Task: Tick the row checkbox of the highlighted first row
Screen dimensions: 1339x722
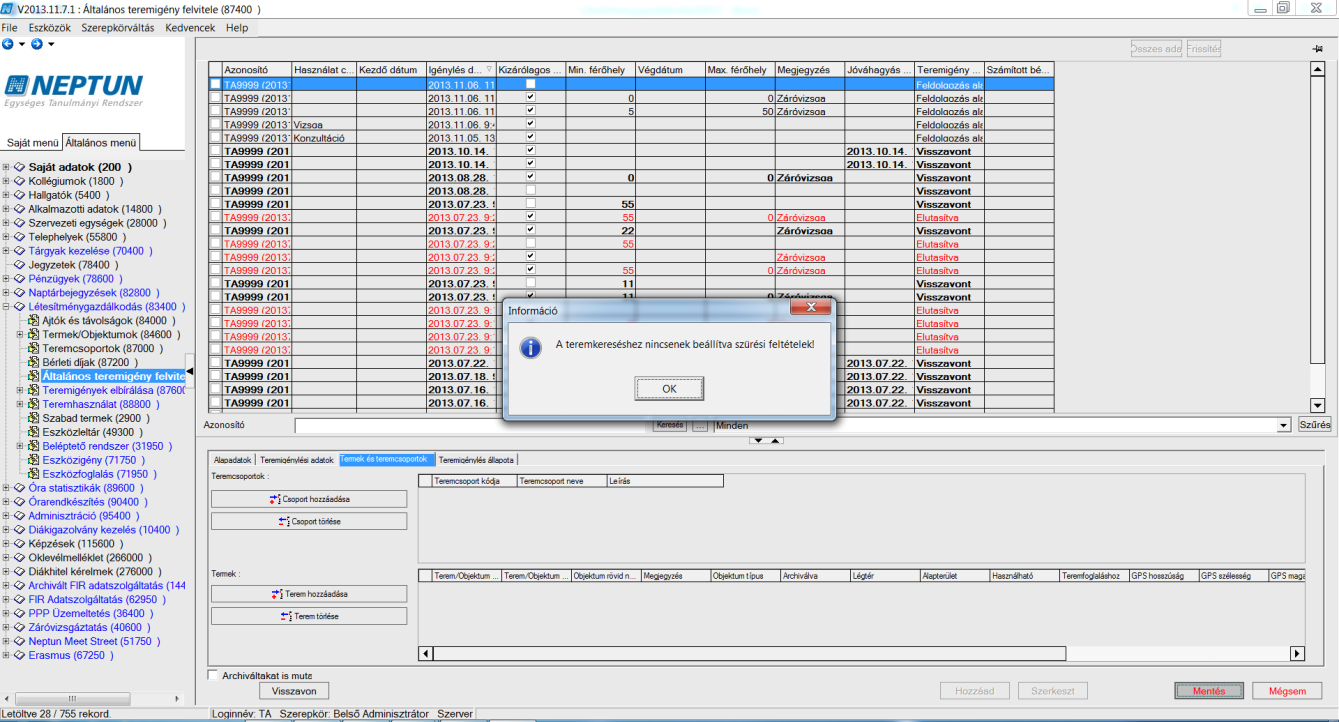Action: click(x=215, y=85)
